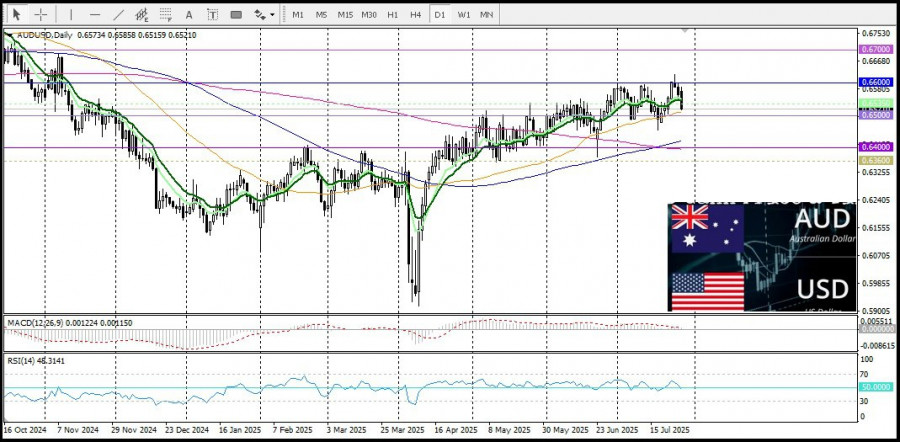Switch chart to M1 timeframe
The width and height of the screenshot is (900, 442).
pyautogui.click(x=297, y=14)
